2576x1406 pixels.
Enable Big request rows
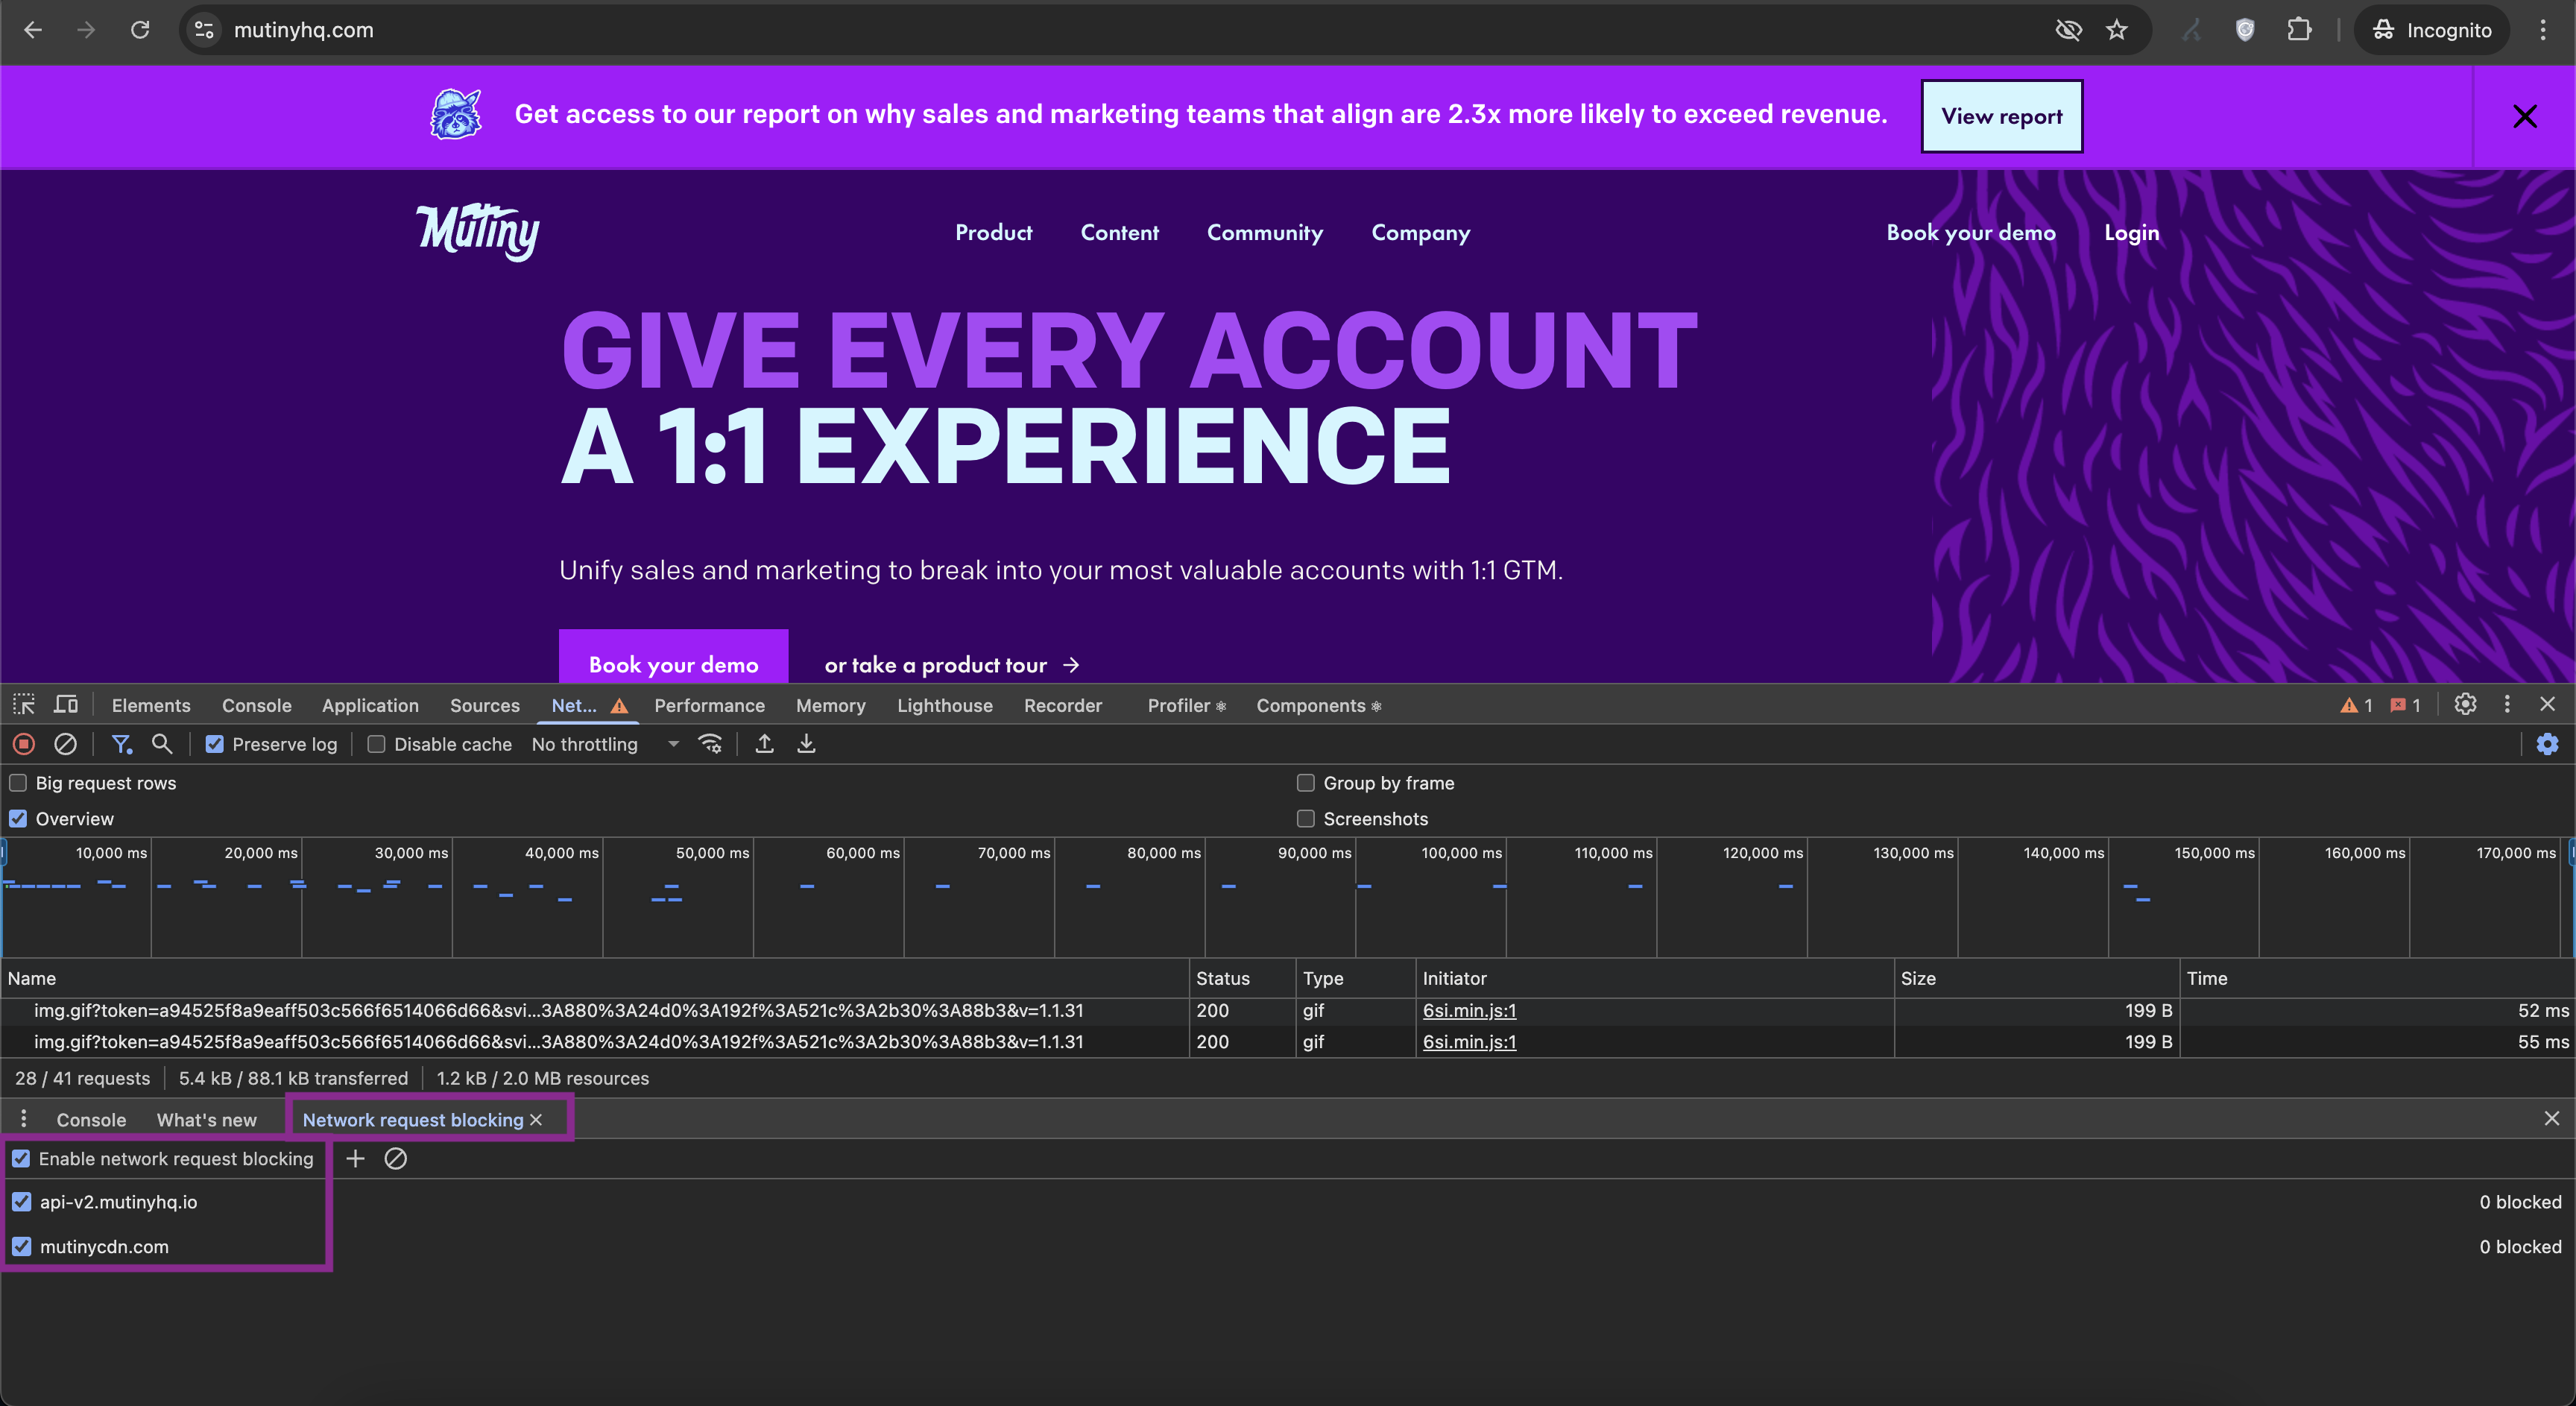point(18,783)
